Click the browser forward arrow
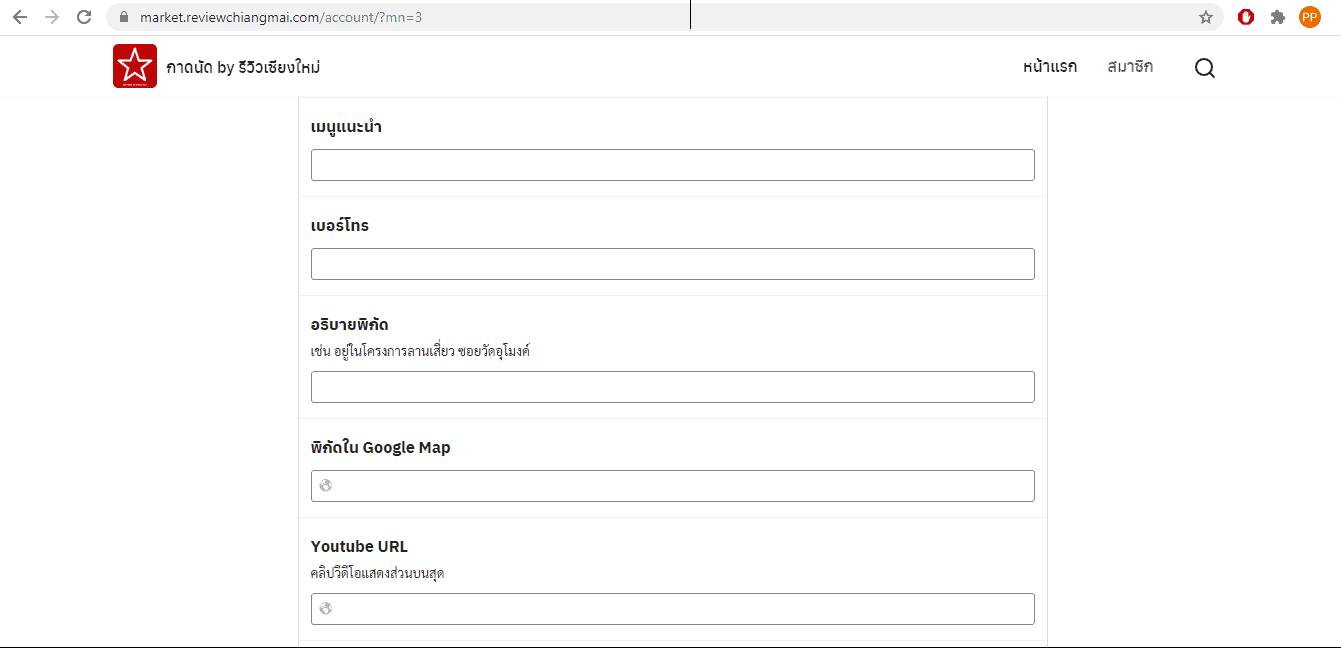 tap(52, 17)
